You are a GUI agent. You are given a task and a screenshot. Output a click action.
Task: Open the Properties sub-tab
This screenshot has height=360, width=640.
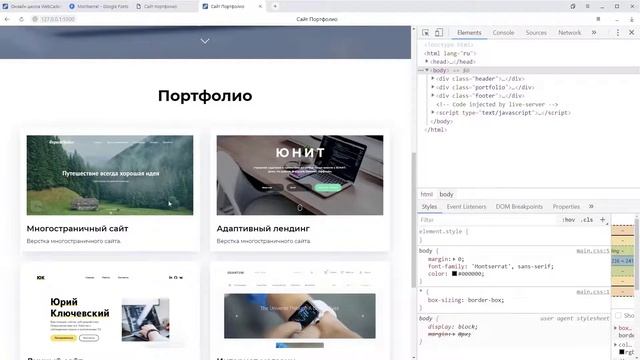(x=566, y=207)
